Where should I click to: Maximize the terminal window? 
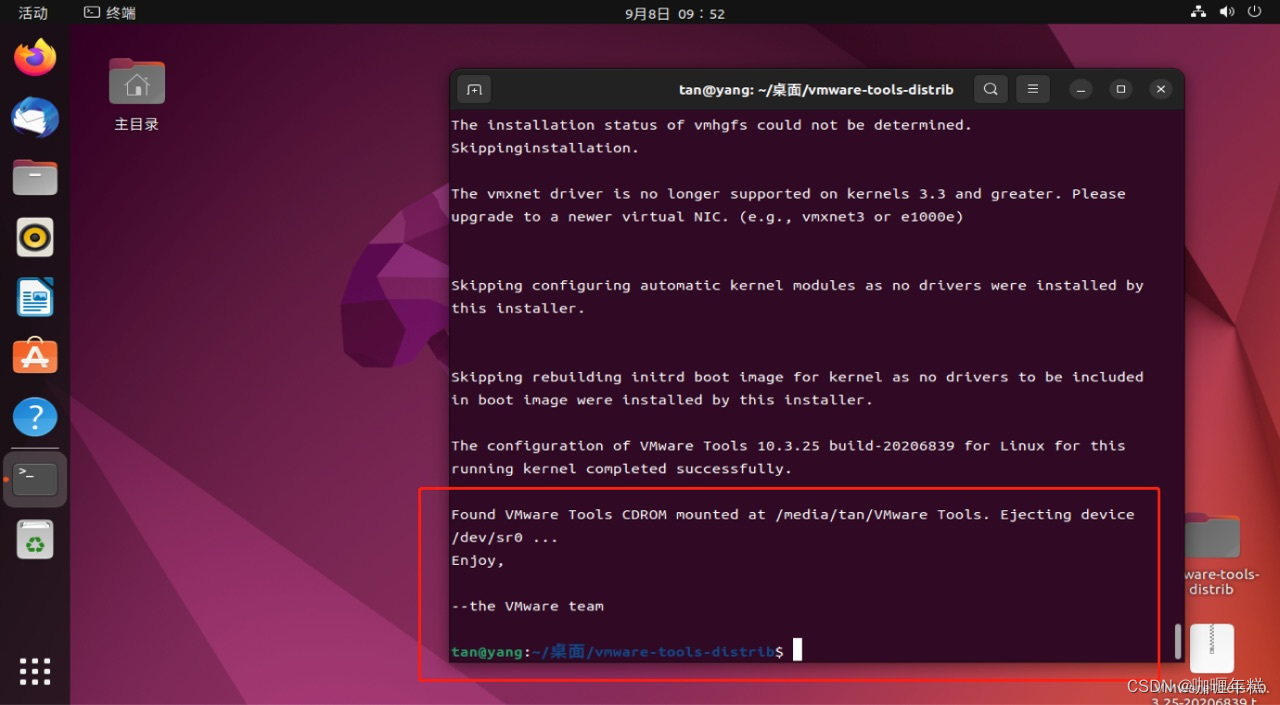[x=1121, y=89]
